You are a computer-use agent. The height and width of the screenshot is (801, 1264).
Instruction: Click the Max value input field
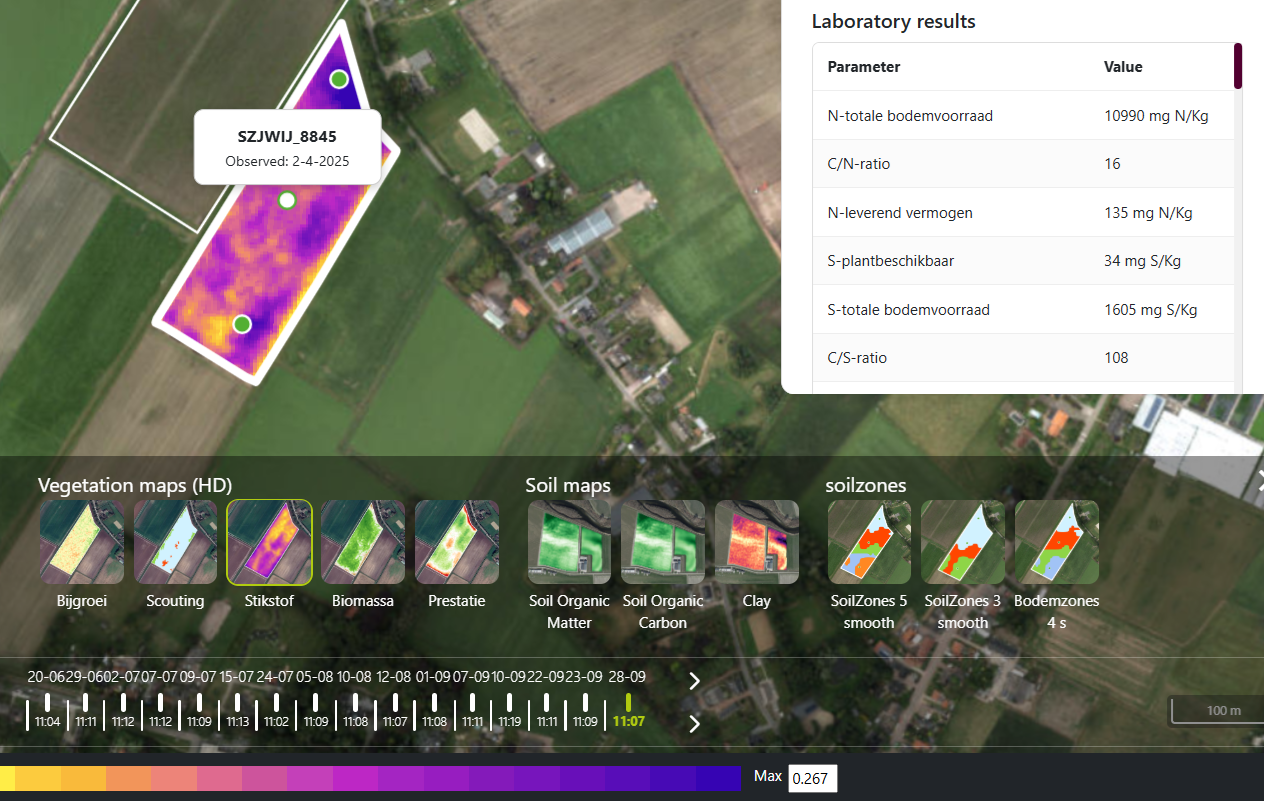812,778
